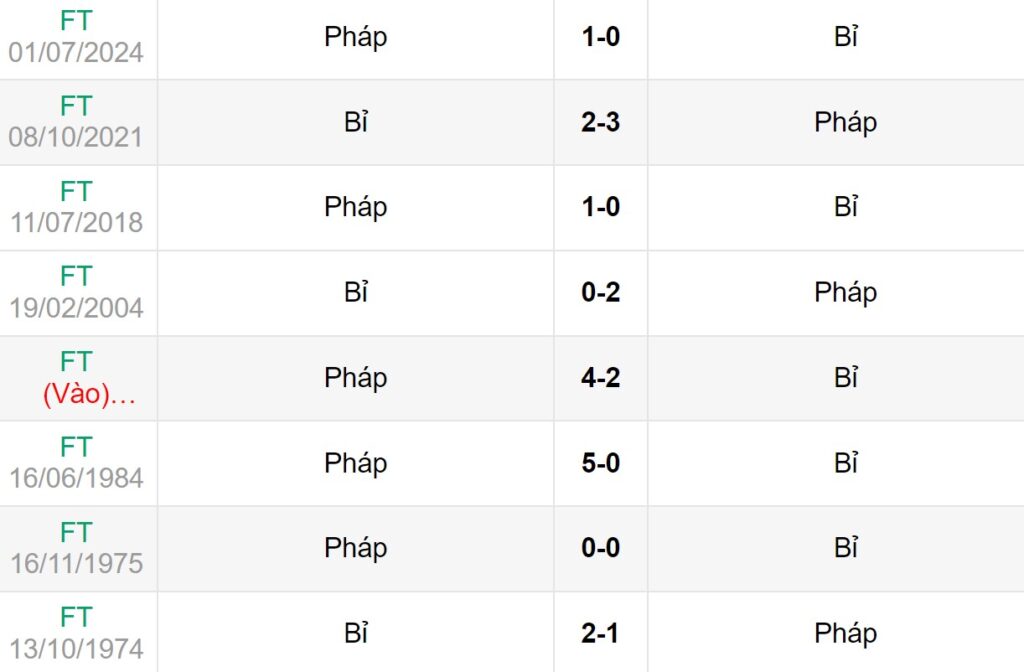Click the date 16/06/1984
Screen dimensions: 1024x672
pyautogui.click(x=77, y=478)
